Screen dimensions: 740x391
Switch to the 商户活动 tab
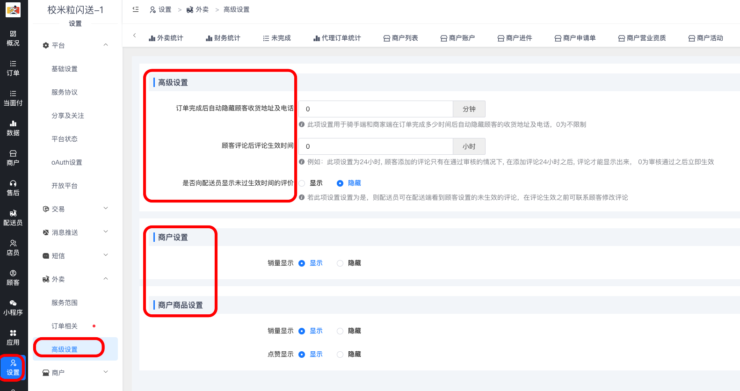(706, 38)
